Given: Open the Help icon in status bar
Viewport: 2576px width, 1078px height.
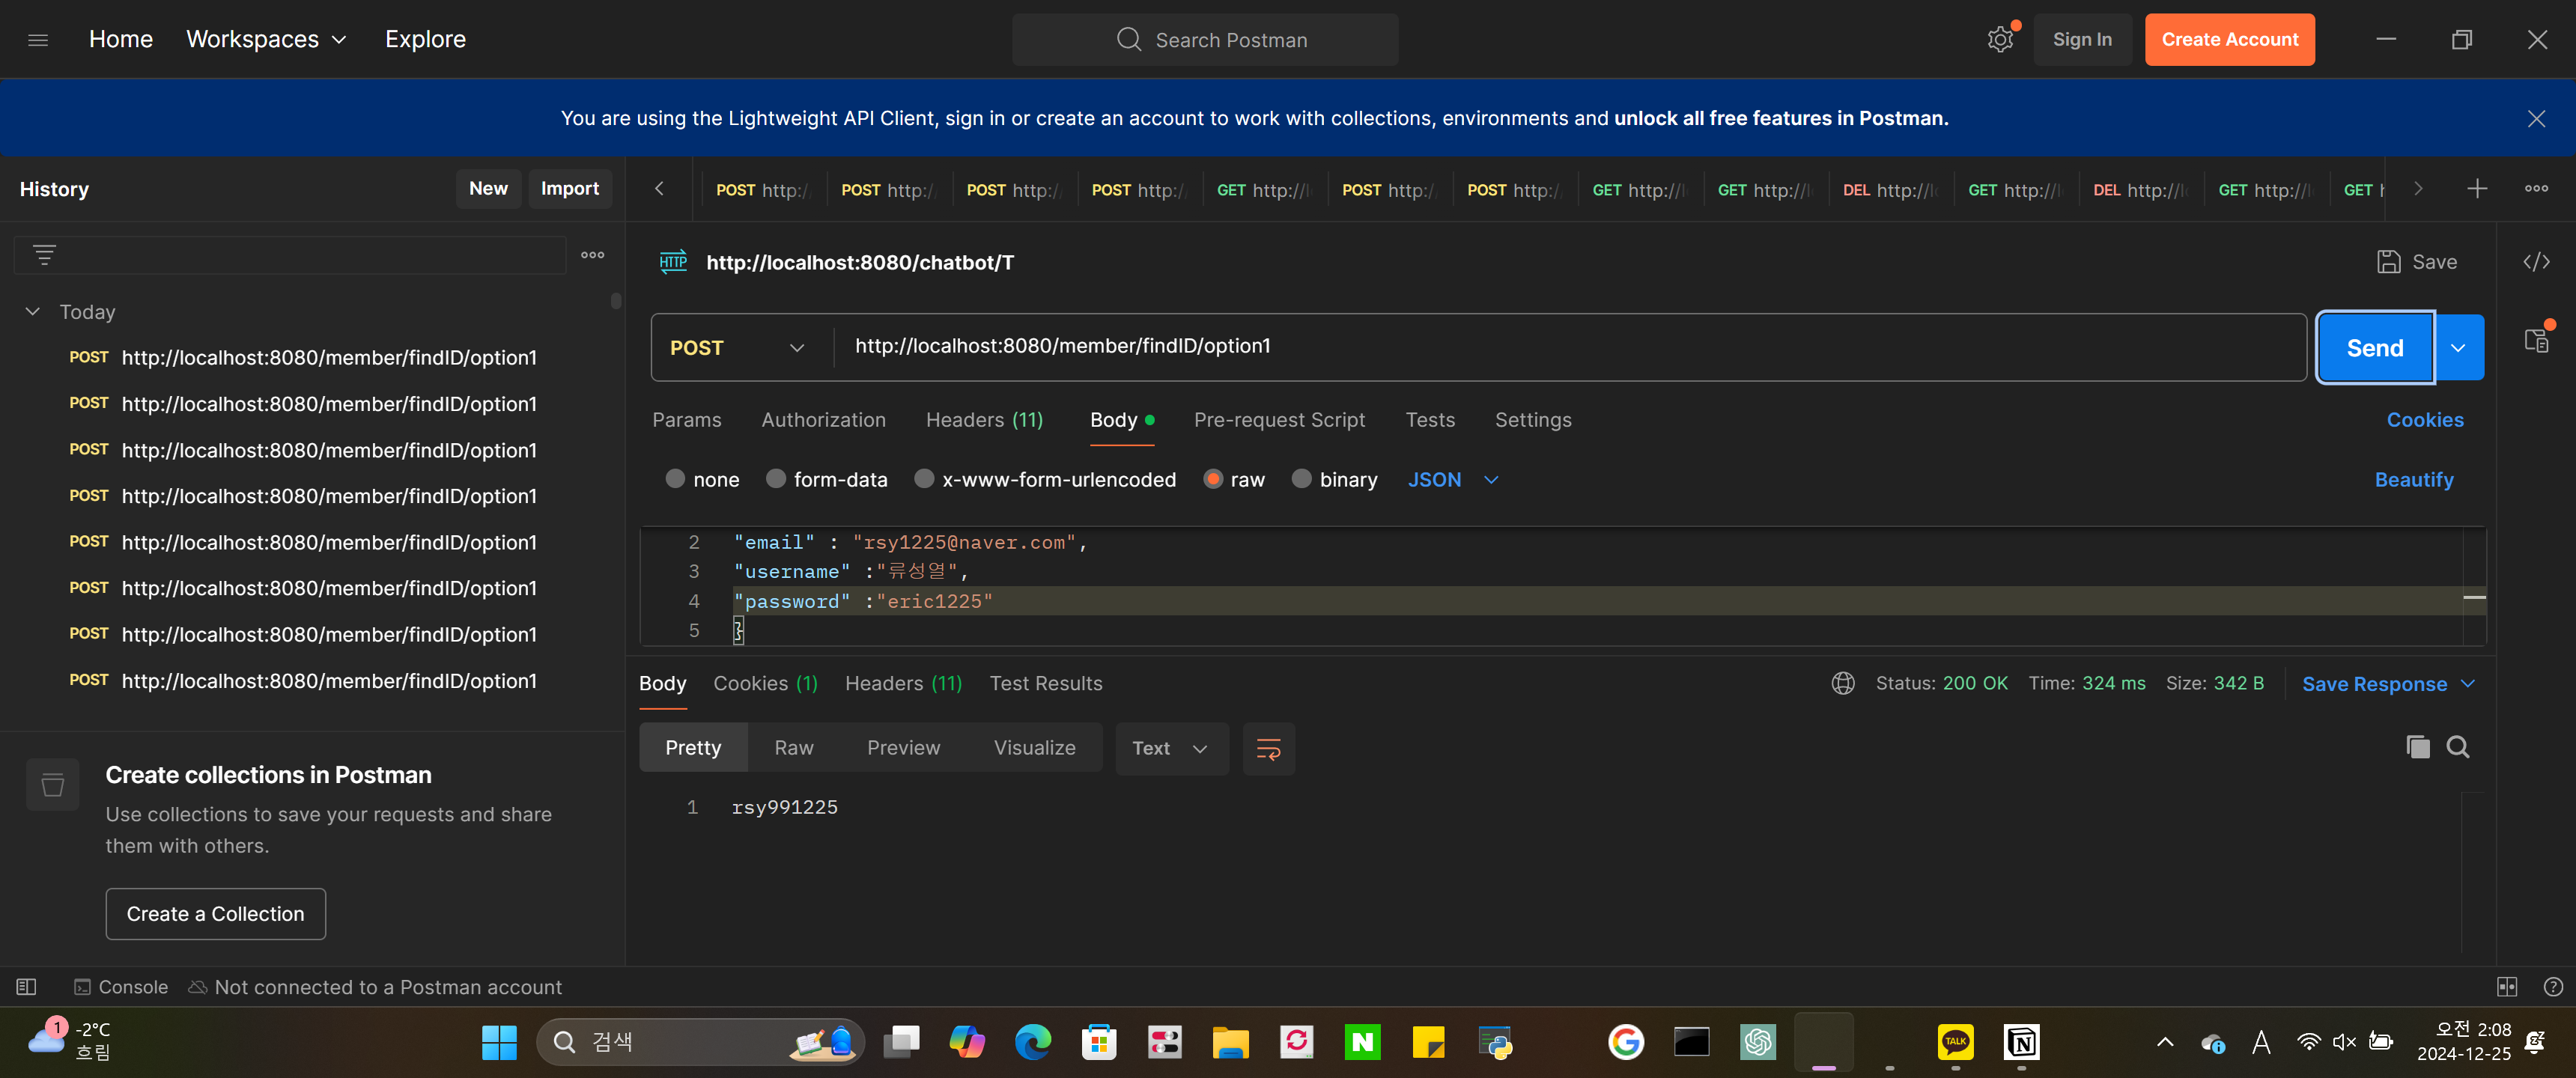Looking at the screenshot, I should coord(2553,988).
